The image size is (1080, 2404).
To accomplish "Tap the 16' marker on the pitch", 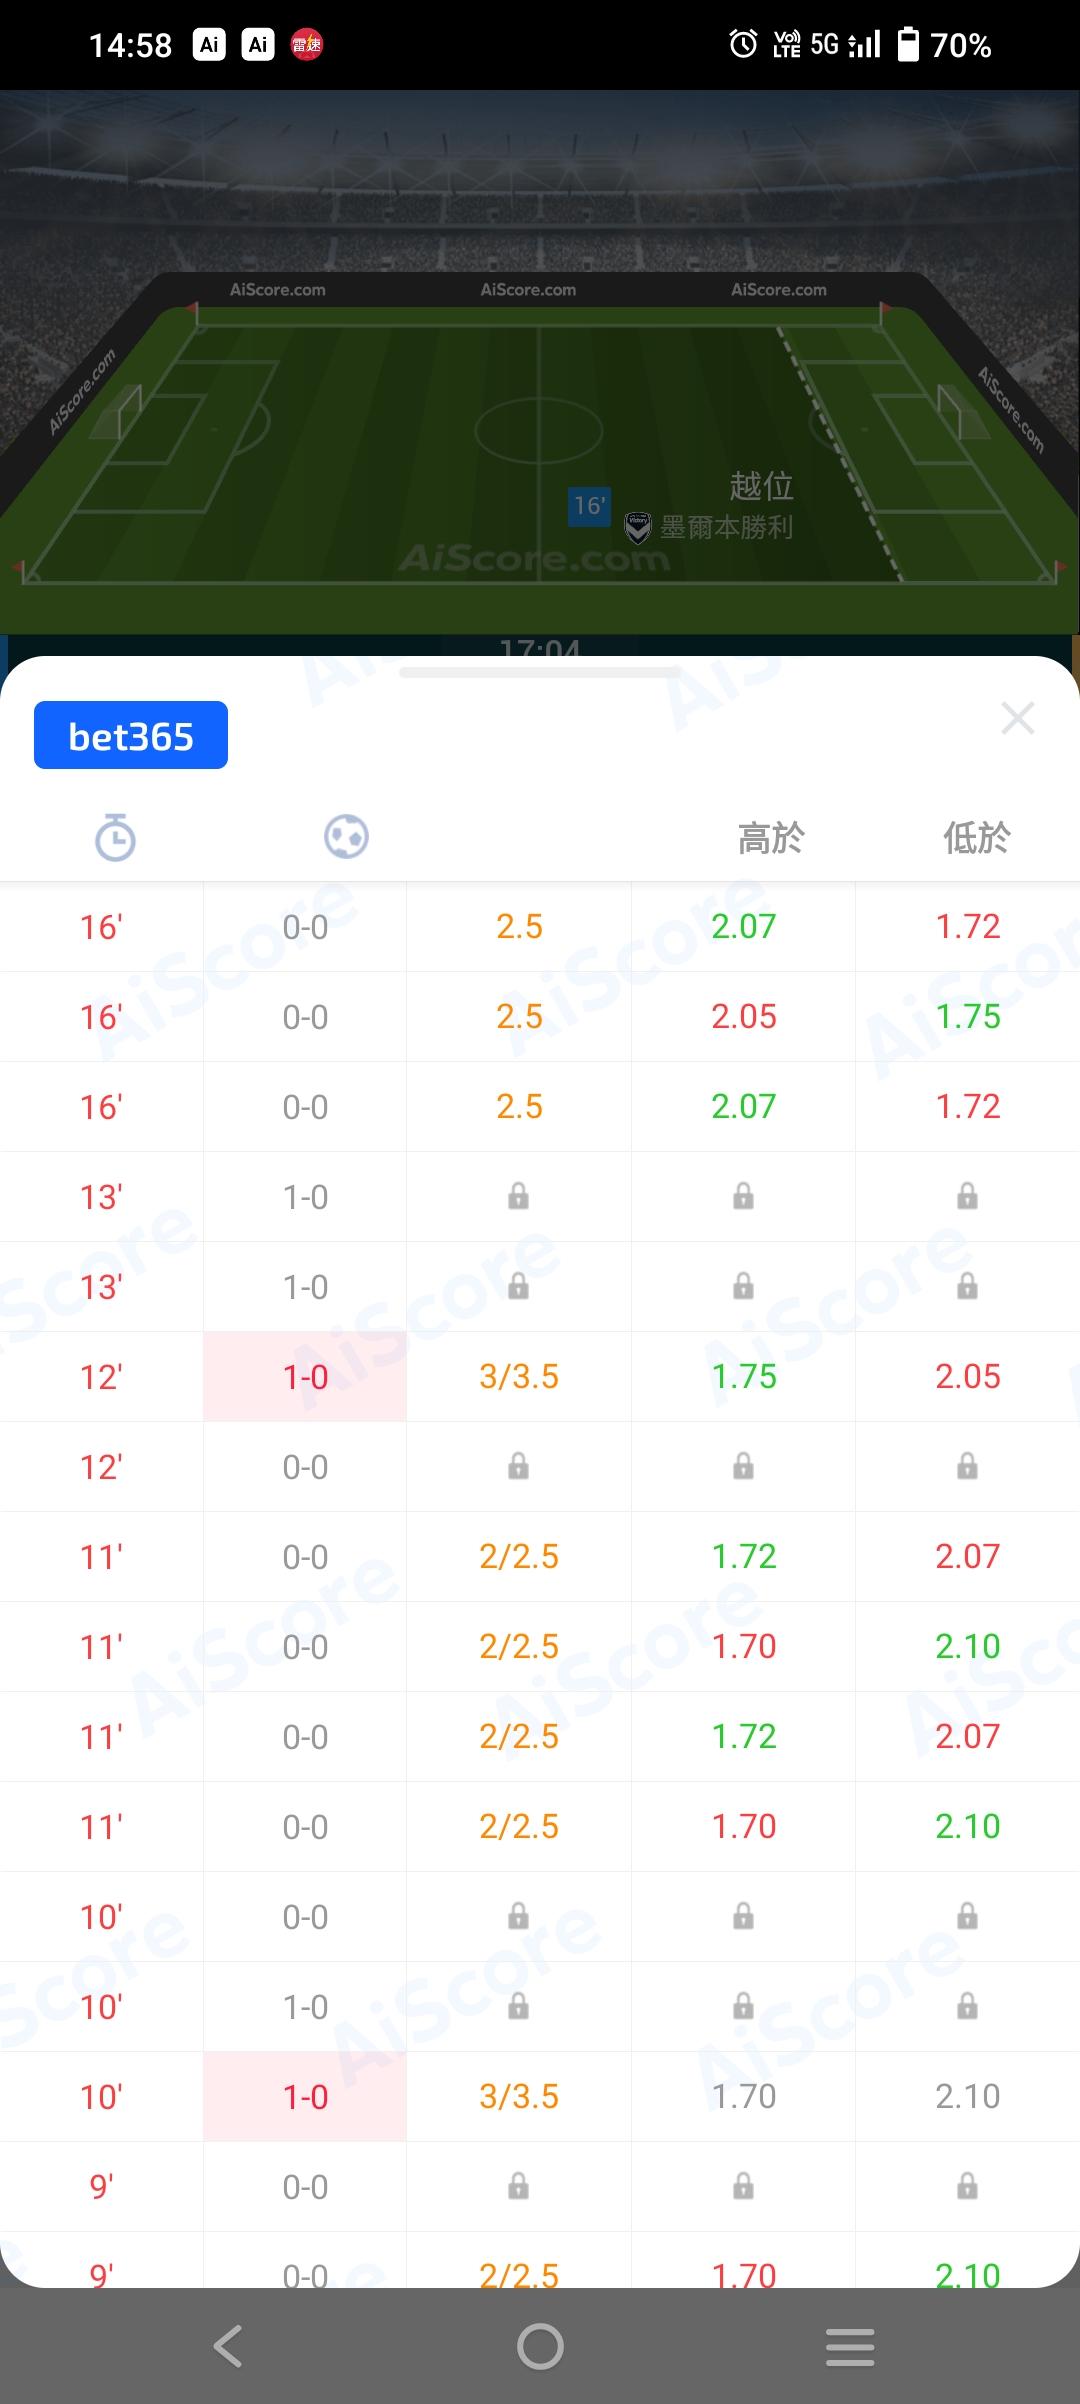I will 589,506.
